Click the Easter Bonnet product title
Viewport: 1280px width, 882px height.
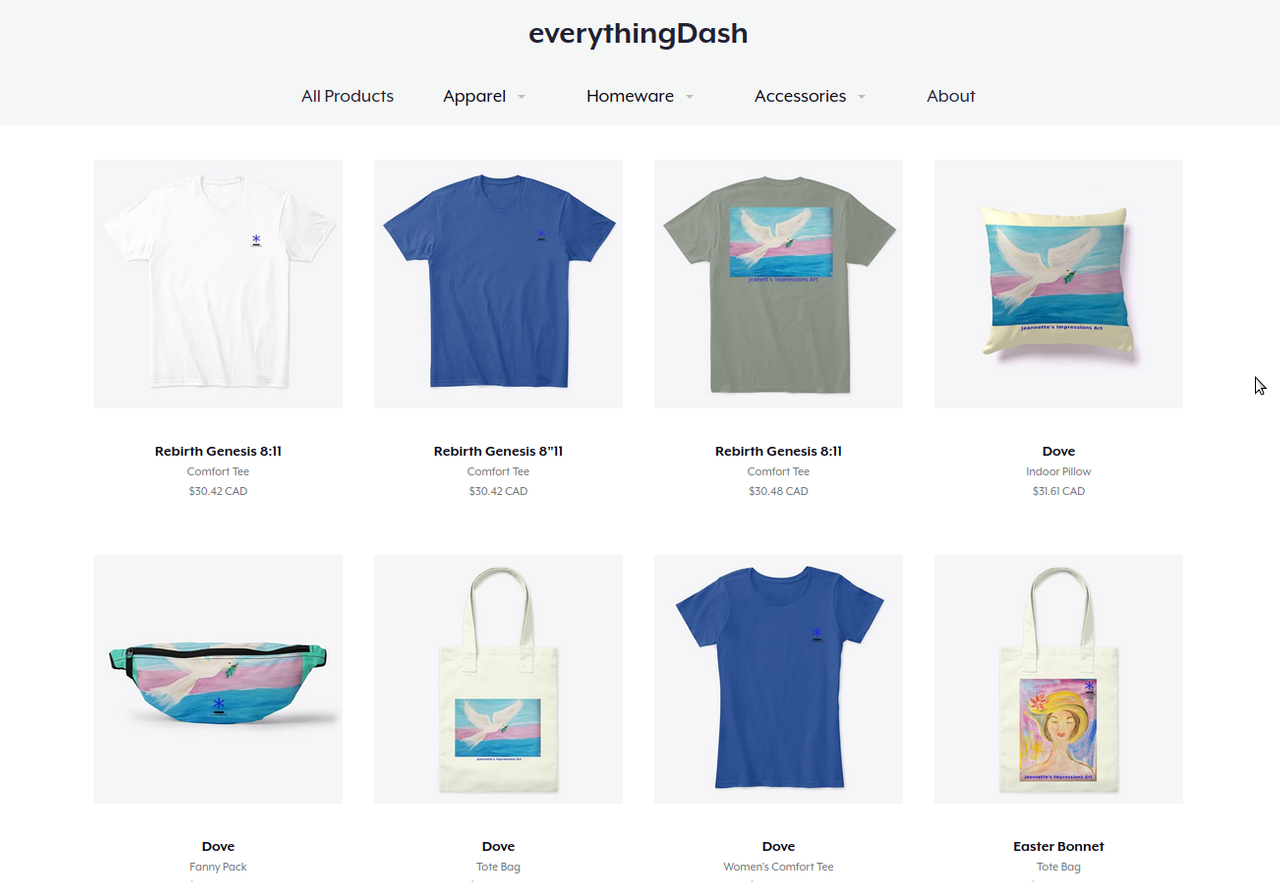[1058, 846]
